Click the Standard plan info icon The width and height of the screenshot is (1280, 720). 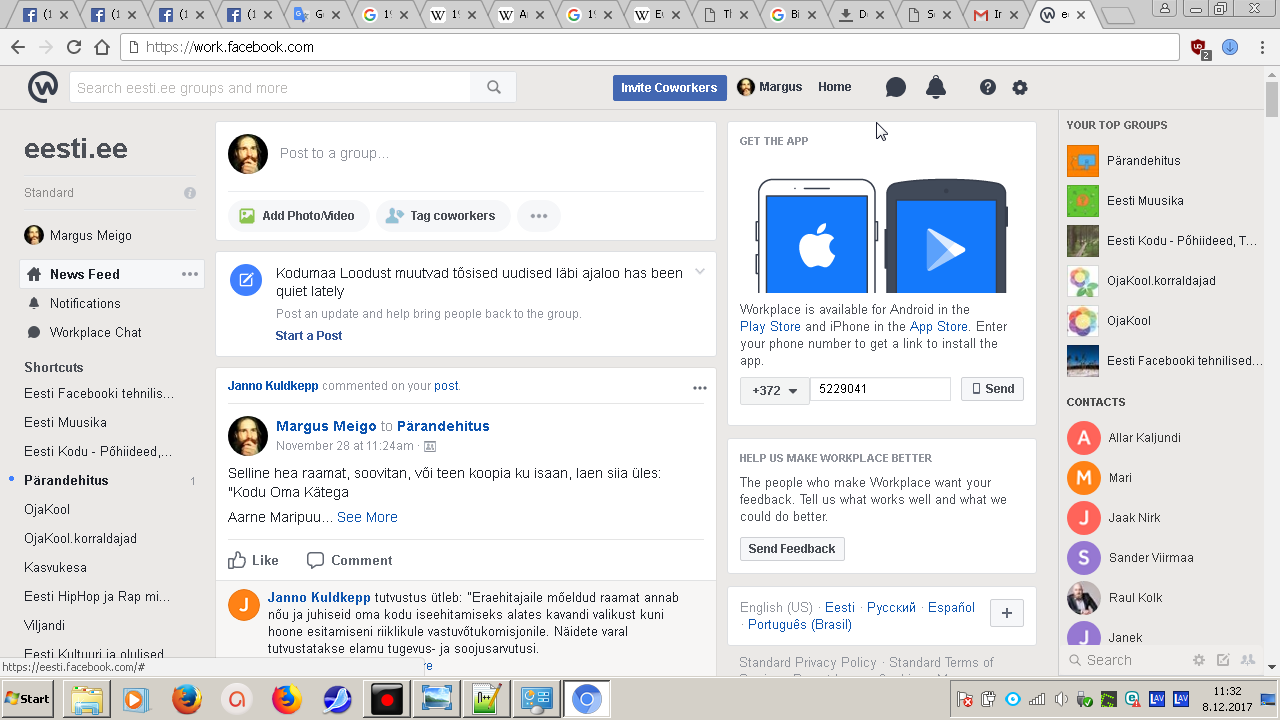tap(190, 193)
